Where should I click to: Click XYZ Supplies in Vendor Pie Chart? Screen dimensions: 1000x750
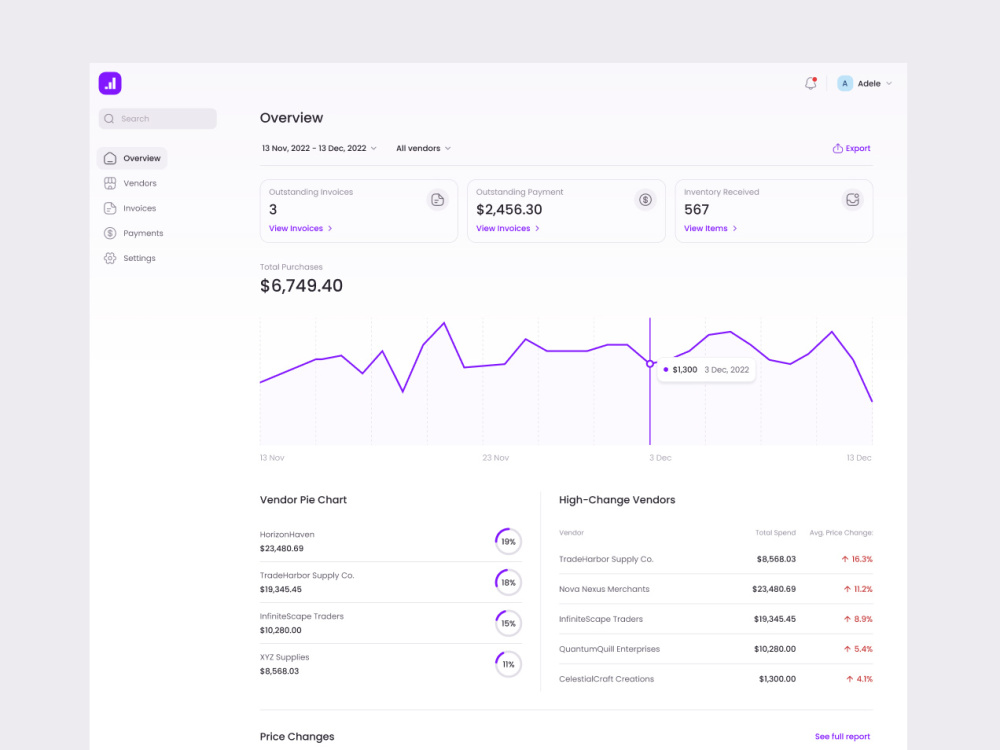point(284,657)
